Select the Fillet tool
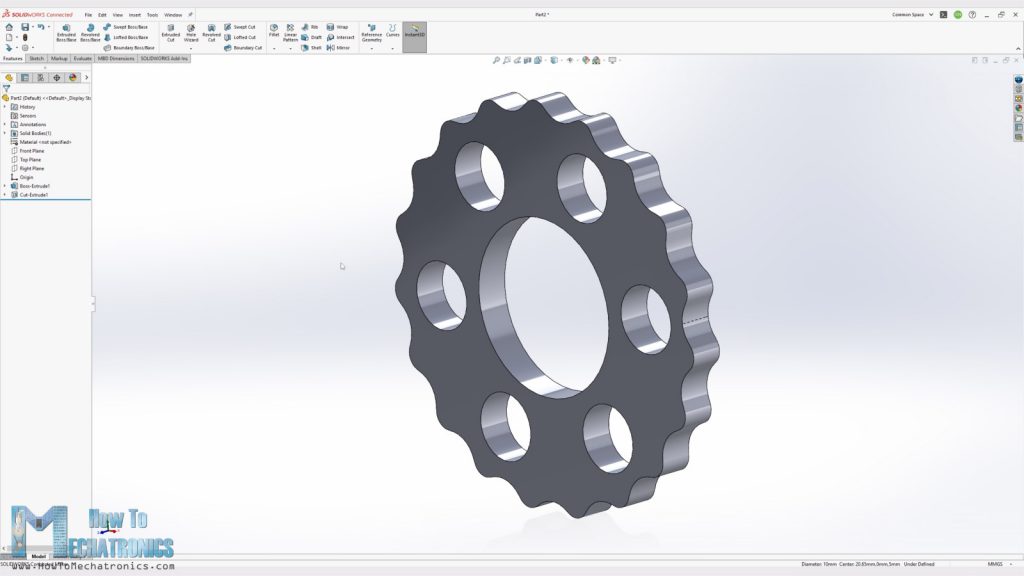This screenshot has width=1024, height=576. click(x=273, y=33)
